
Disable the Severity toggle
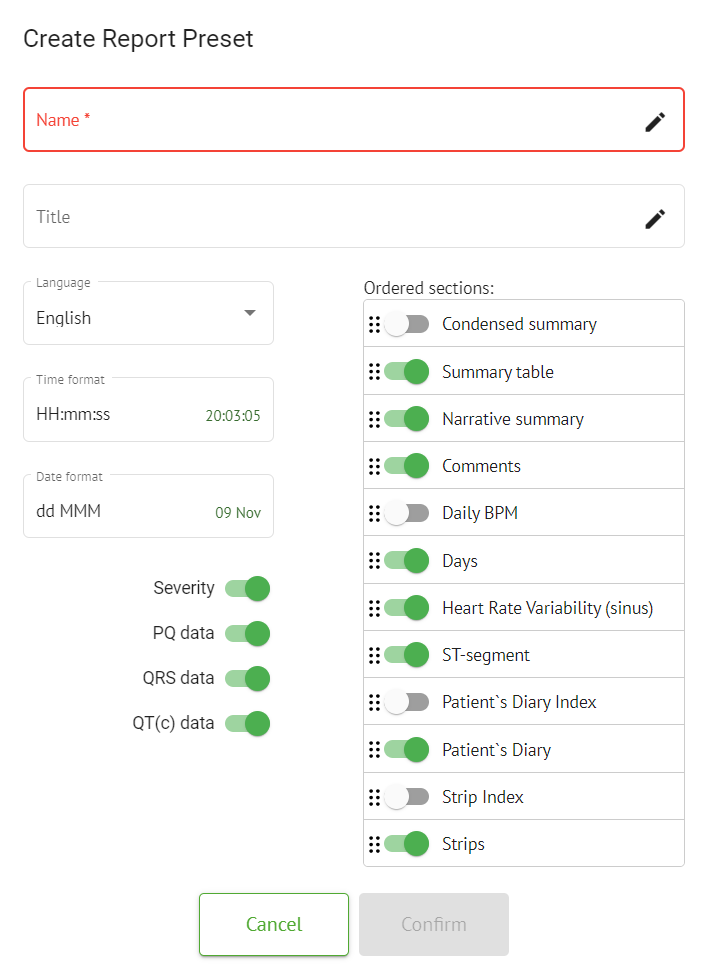(247, 588)
